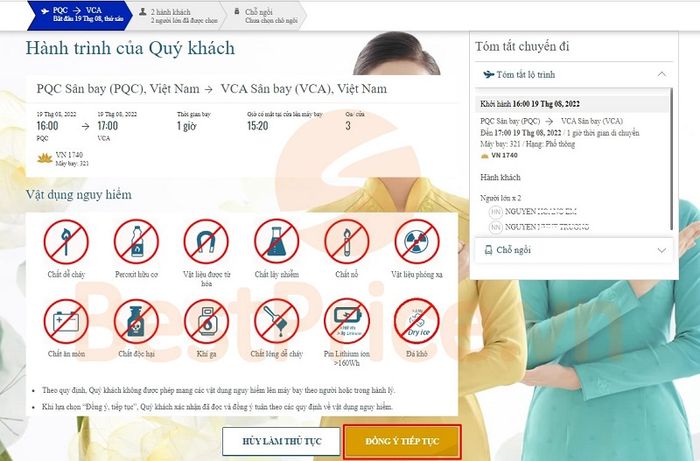Image resolution: width=700 pixels, height=461 pixels.
Task: Click the trip summary panel scrollbar
Action: [671, 159]
